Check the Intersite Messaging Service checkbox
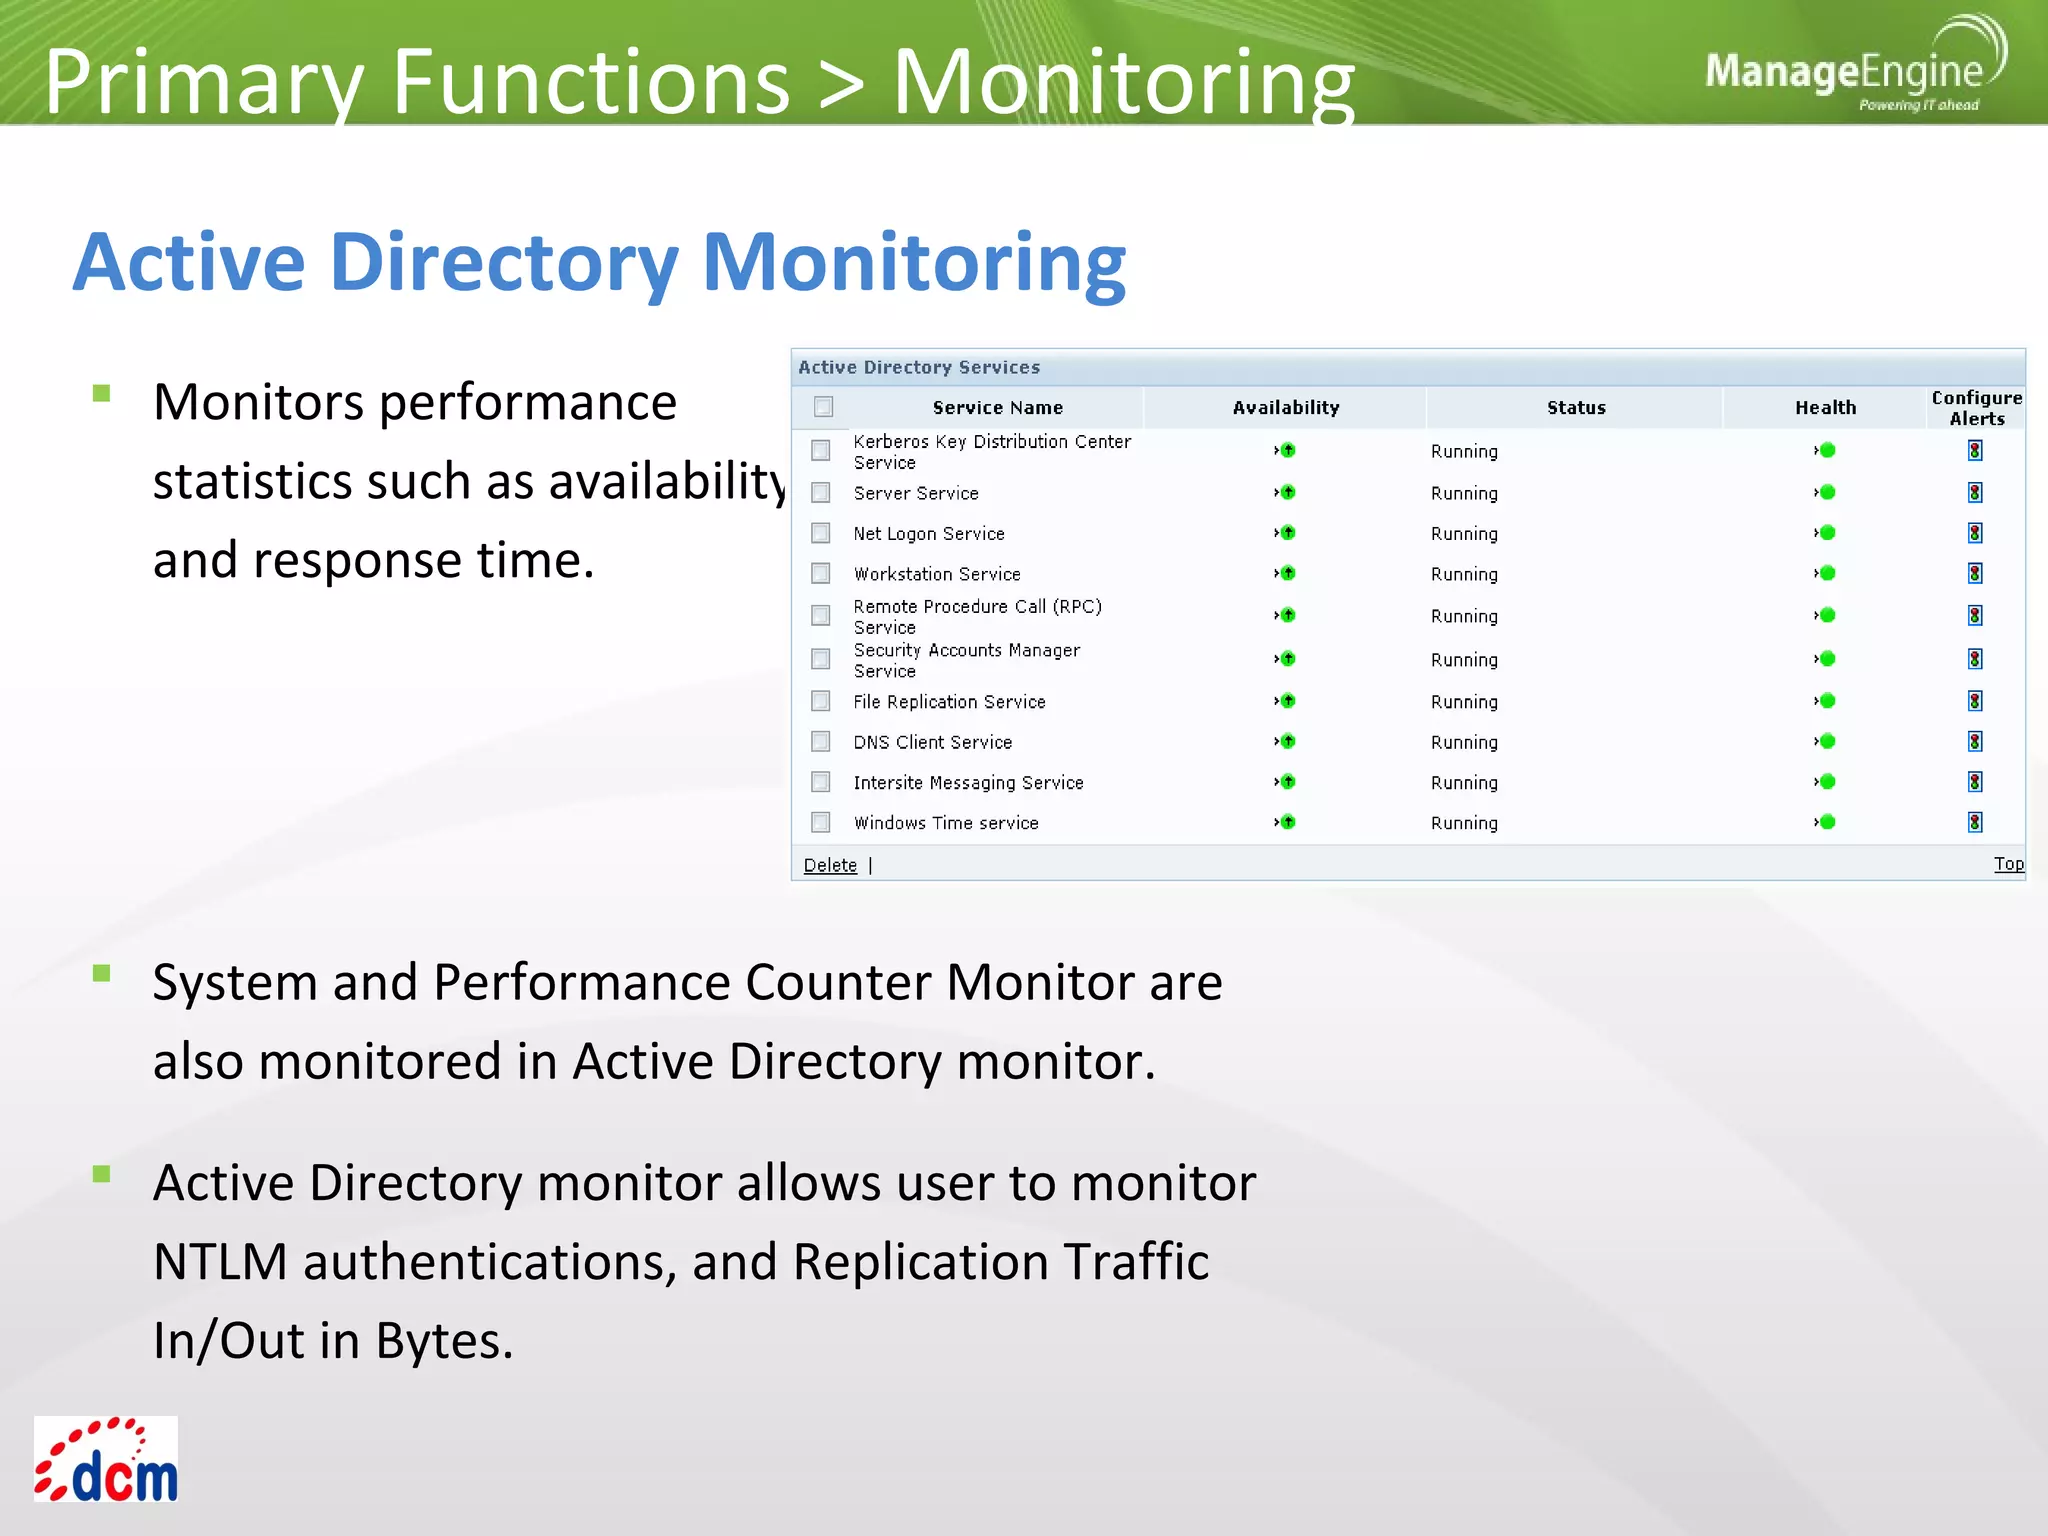 pyautogui.click(x=821, y=782)
